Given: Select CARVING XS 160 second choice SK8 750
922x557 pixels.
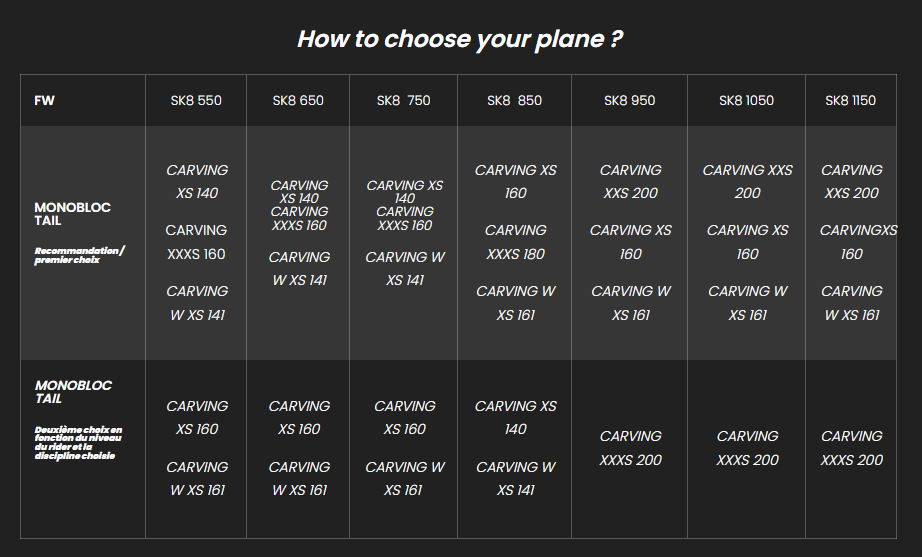Looking at the screenshot, I should coord(405,418).
